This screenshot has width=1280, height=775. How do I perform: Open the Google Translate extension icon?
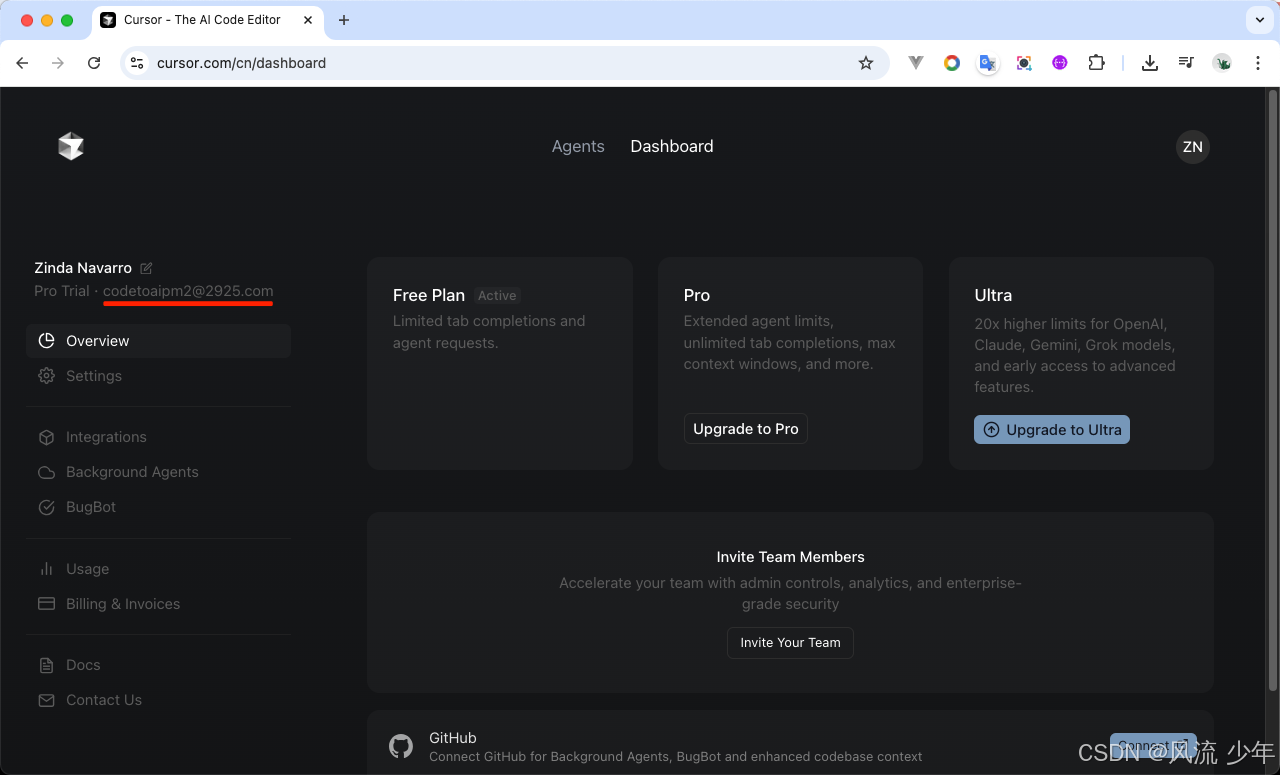[x=987, y=63]
